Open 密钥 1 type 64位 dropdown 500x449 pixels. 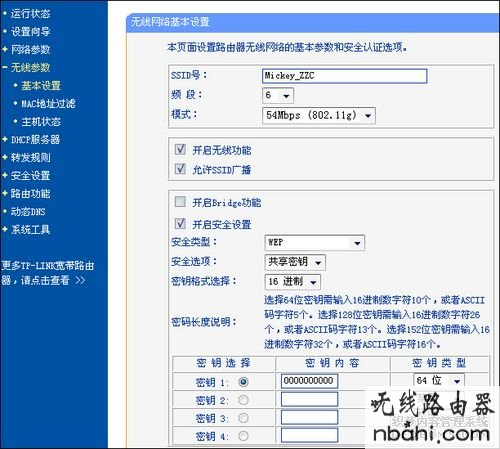click(x=439, y=380)
